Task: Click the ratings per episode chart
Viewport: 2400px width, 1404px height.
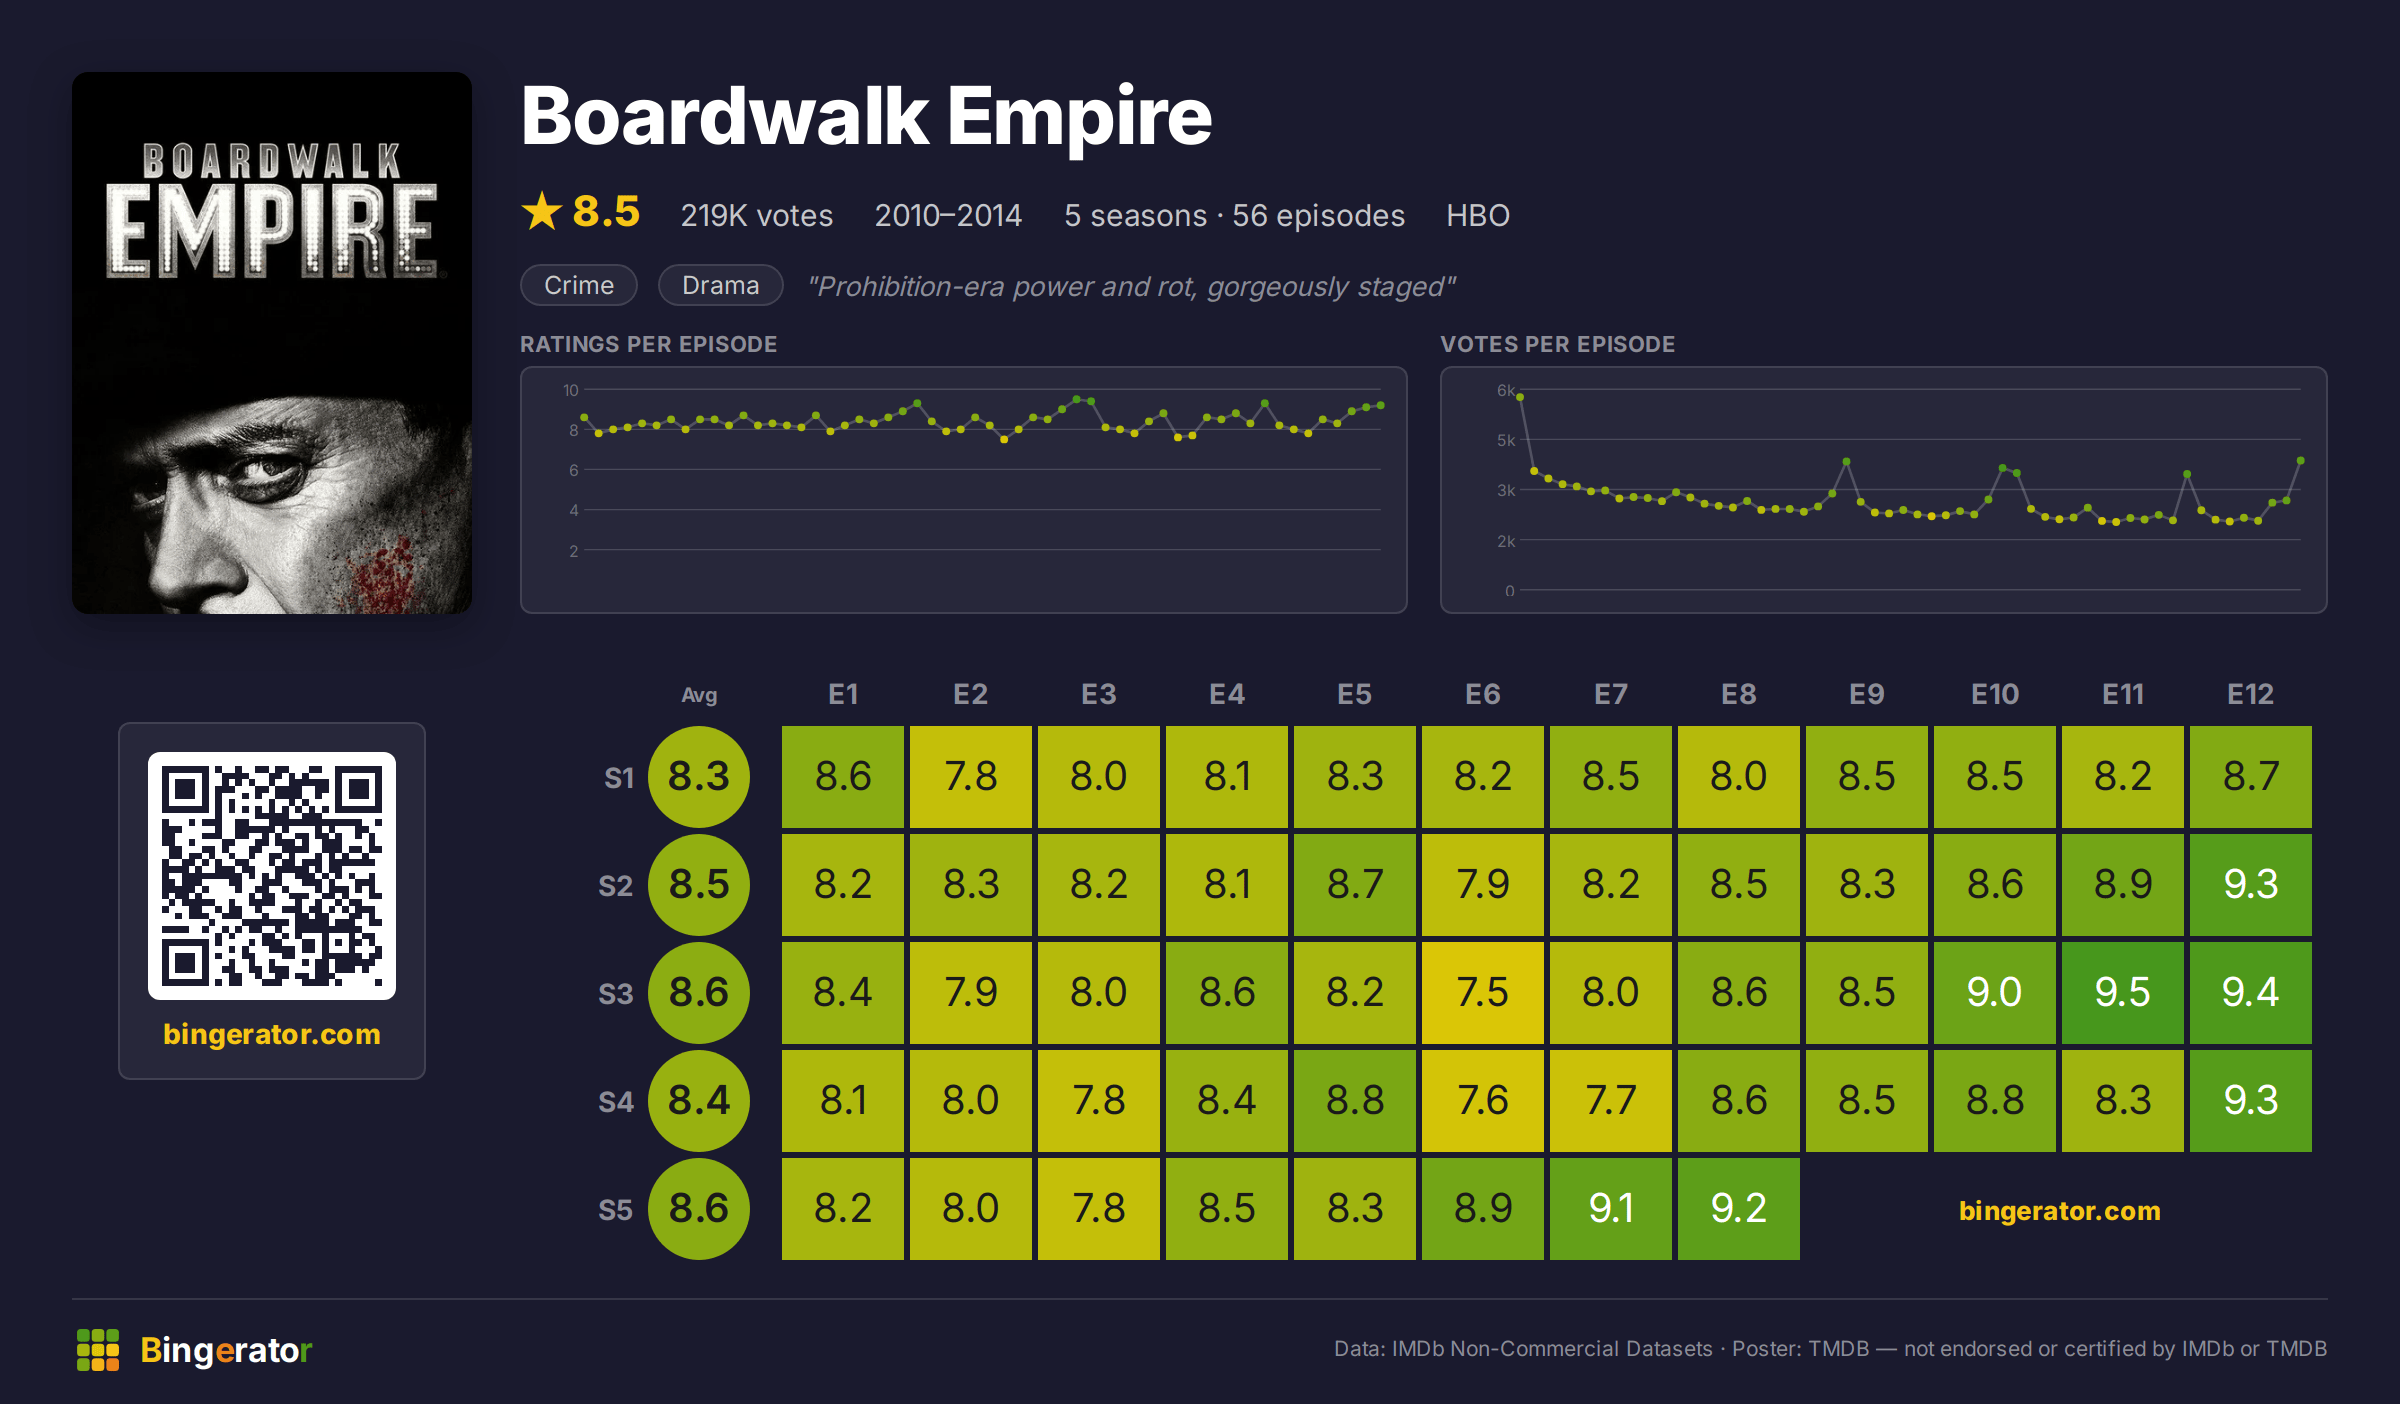Action: (x=964, y=490)
